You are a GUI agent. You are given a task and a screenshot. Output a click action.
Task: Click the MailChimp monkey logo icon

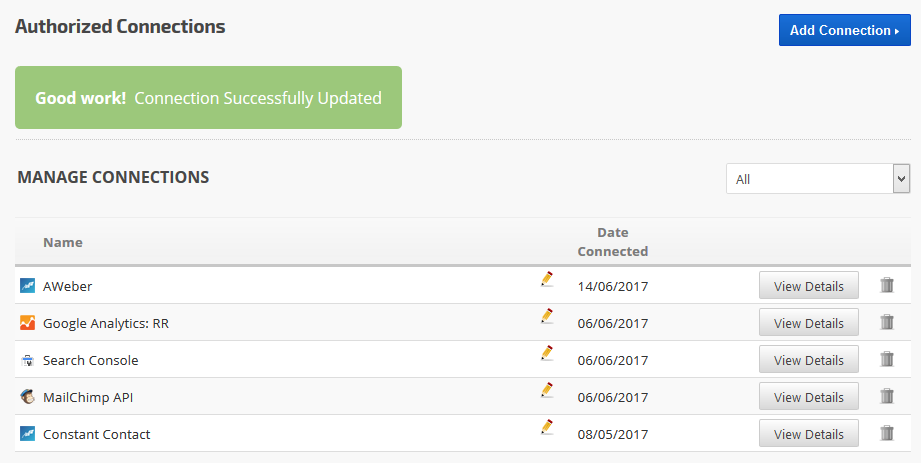[x=27, y=397]
